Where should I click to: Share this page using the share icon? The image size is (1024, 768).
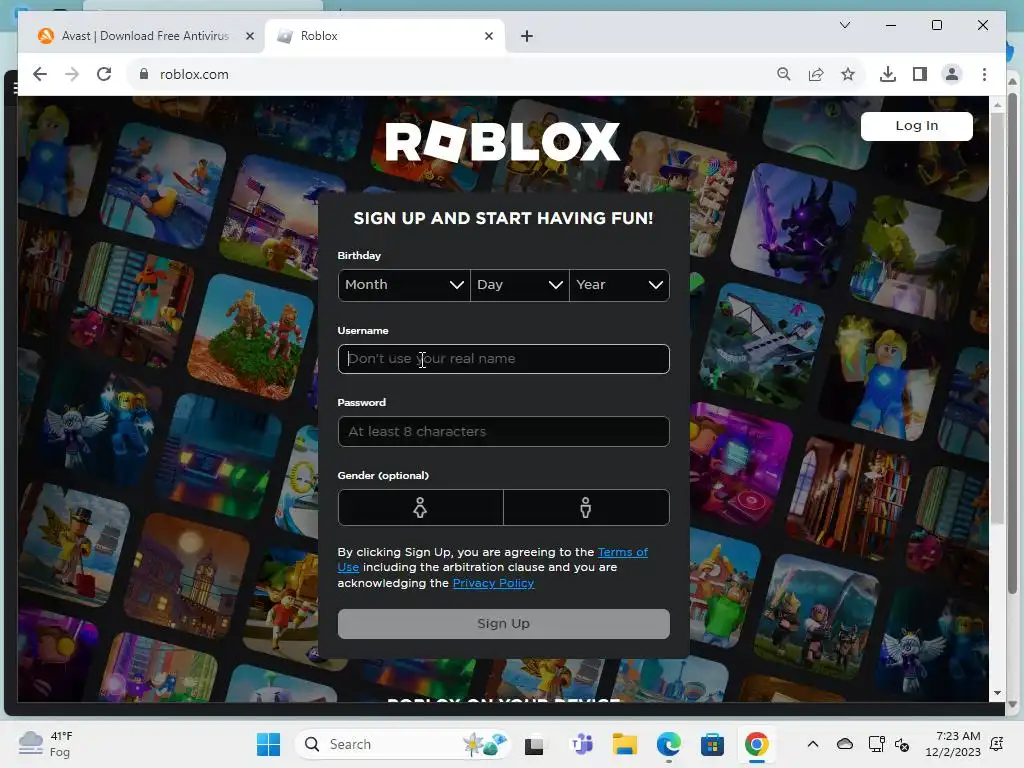(816, 74)
